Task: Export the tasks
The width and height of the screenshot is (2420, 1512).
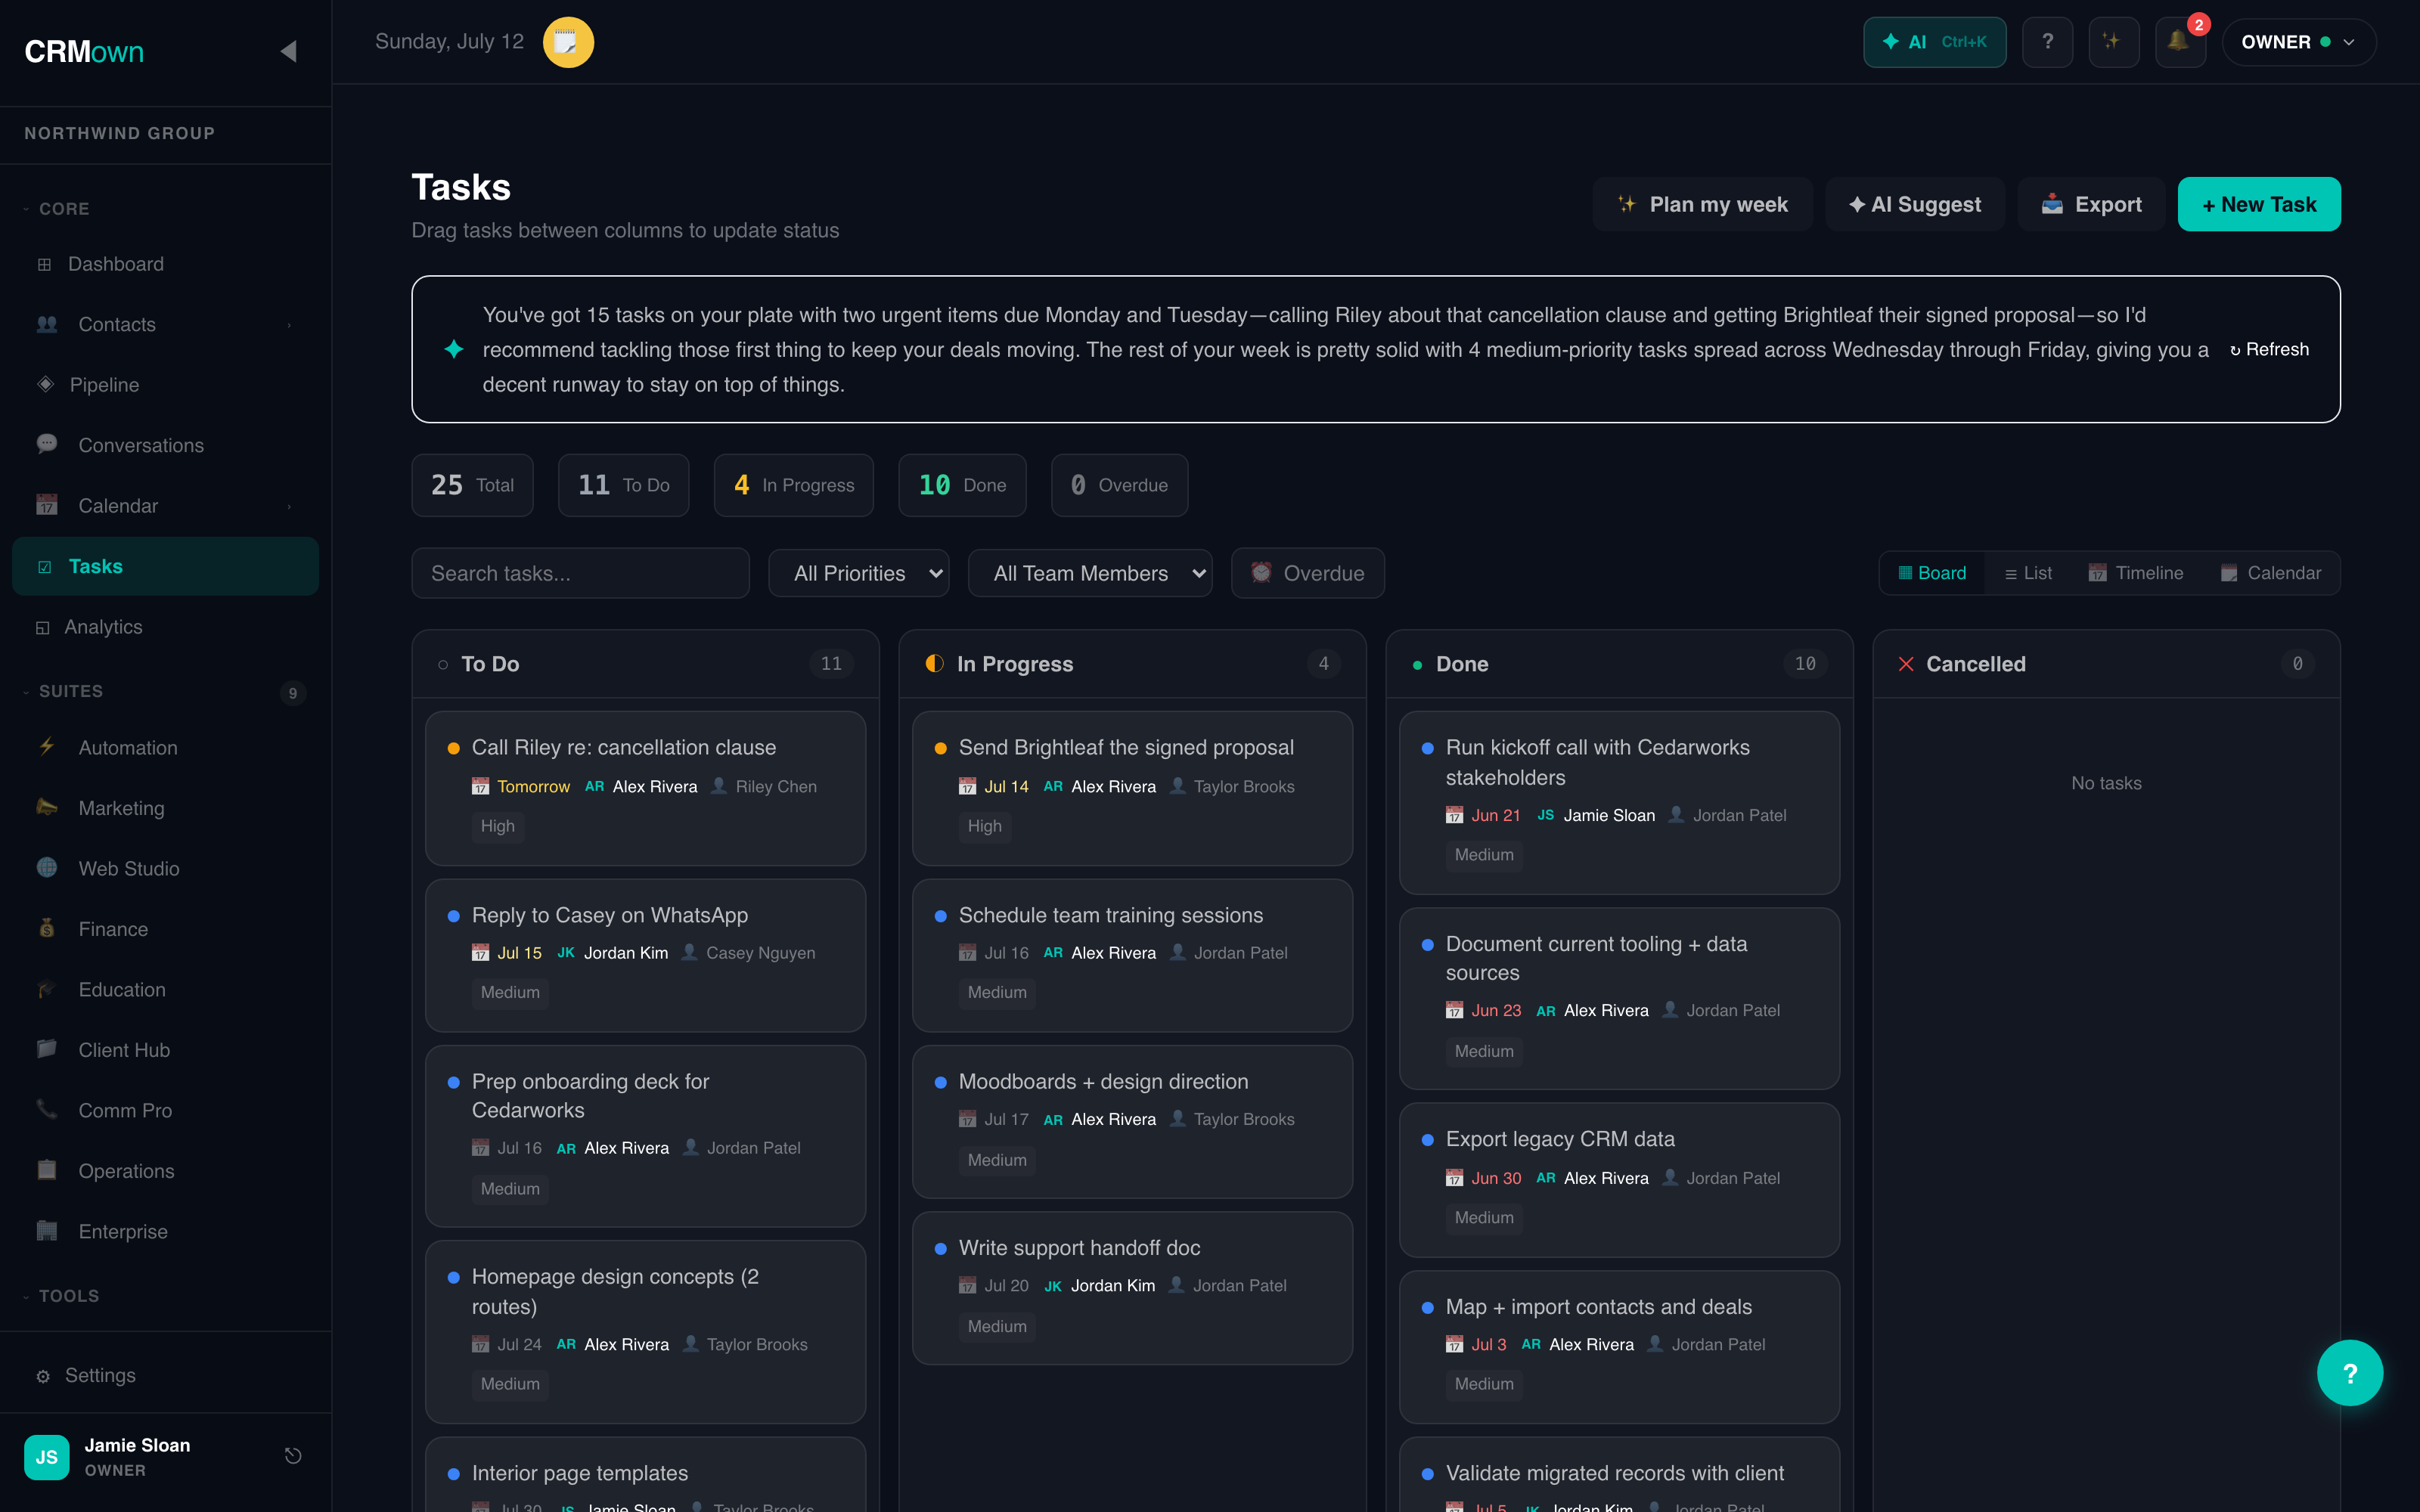Action: [x=2091, y=204]
